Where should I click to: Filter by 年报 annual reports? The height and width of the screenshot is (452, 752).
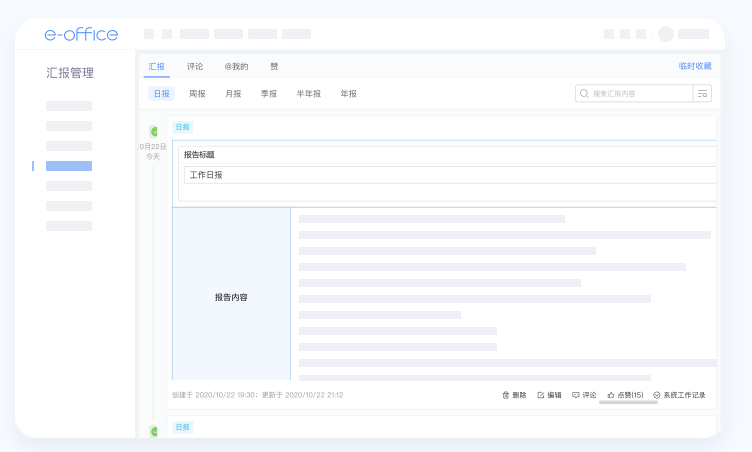348,94
